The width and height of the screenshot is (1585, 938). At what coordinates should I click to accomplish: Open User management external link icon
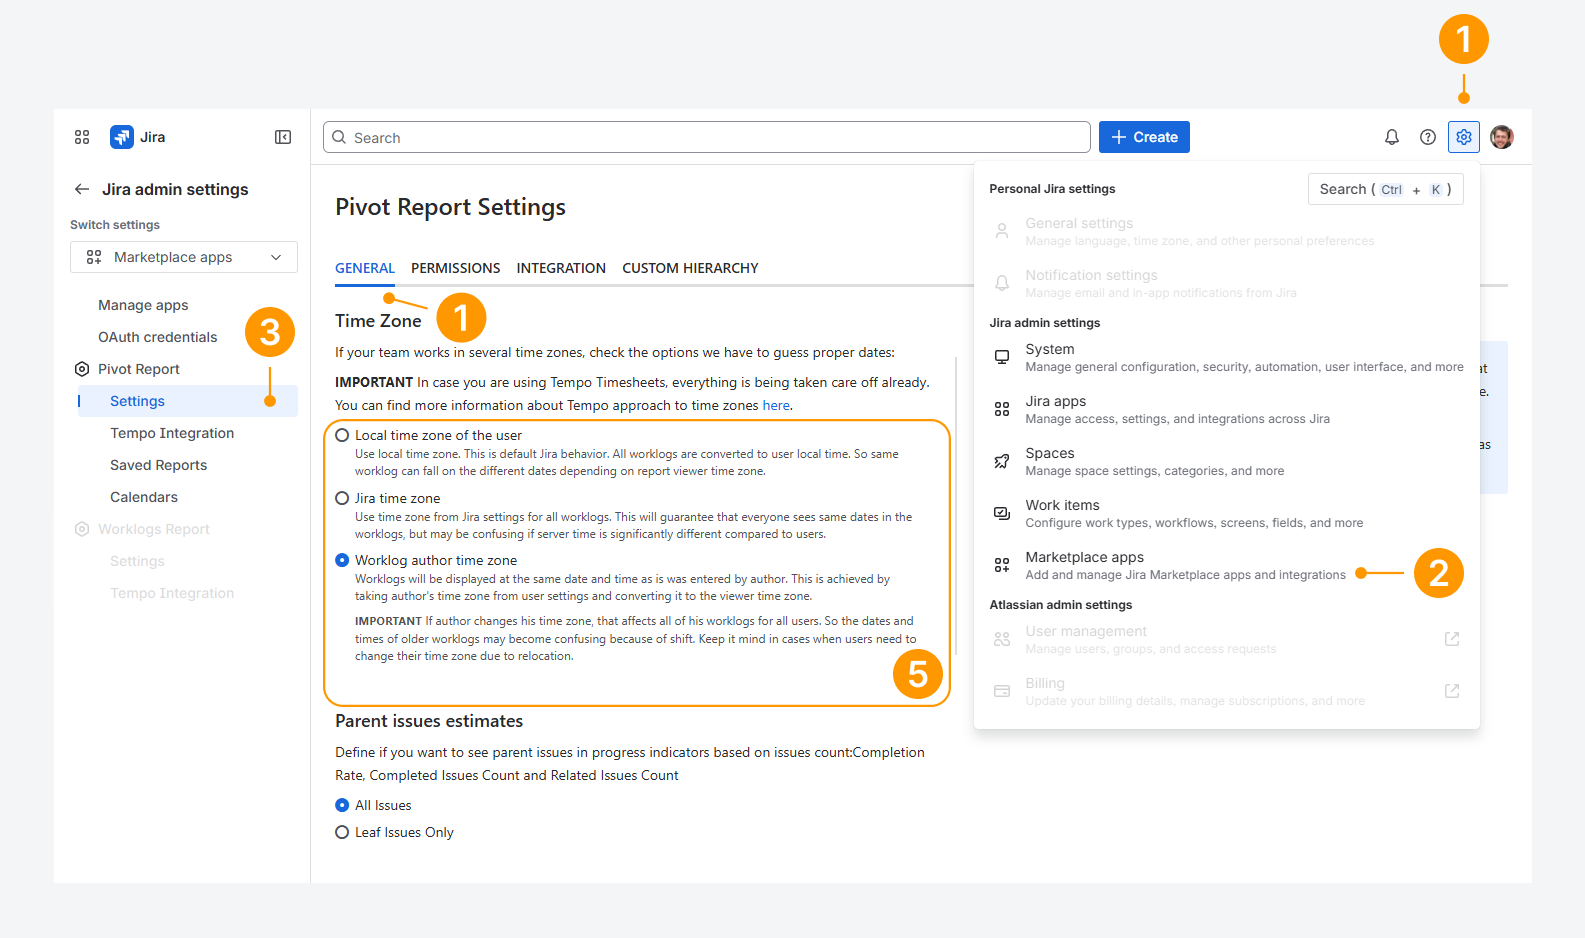pyautogui.click(x=1452, y=639)
